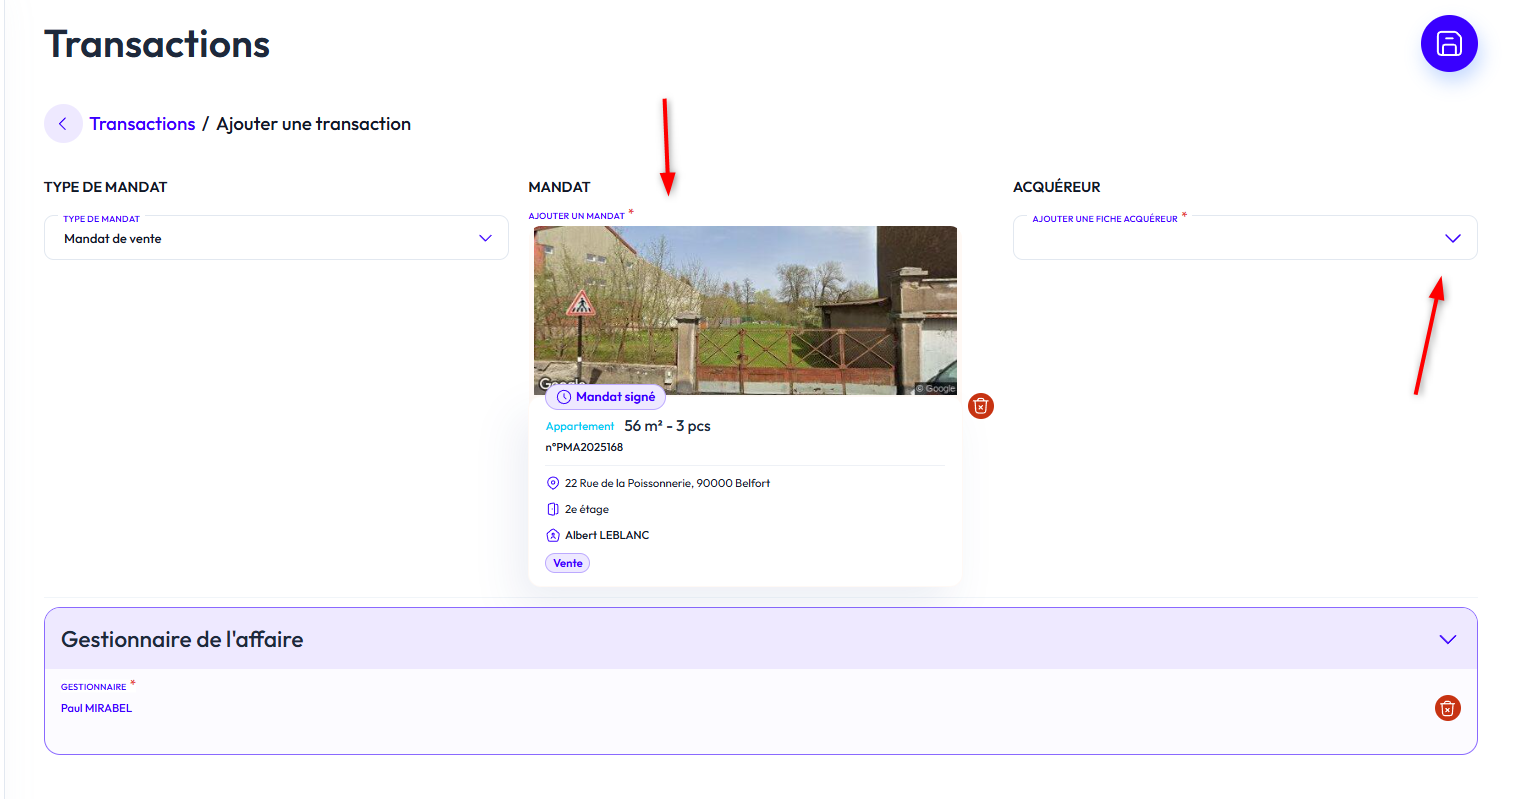Image resolution: width=1515 pixels, height=799 pixels.
Task: Open the Ajouter une fiche acquéreur dropdown
Action: 1244,238
